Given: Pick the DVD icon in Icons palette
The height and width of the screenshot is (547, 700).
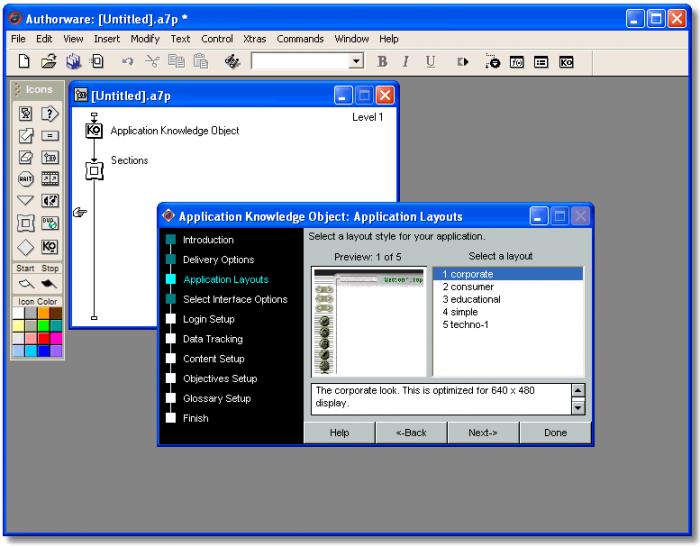Looking at the screenshot, I should click(x=50, y=223).
